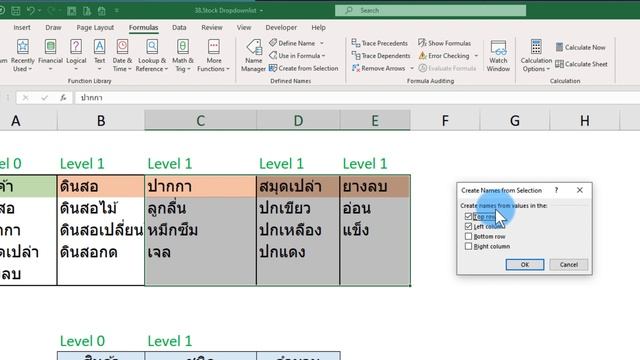Viewport: 640px width, 360px height.
Task: Open the file name dropdown in title bar
Action: click(x=261, y=11)
